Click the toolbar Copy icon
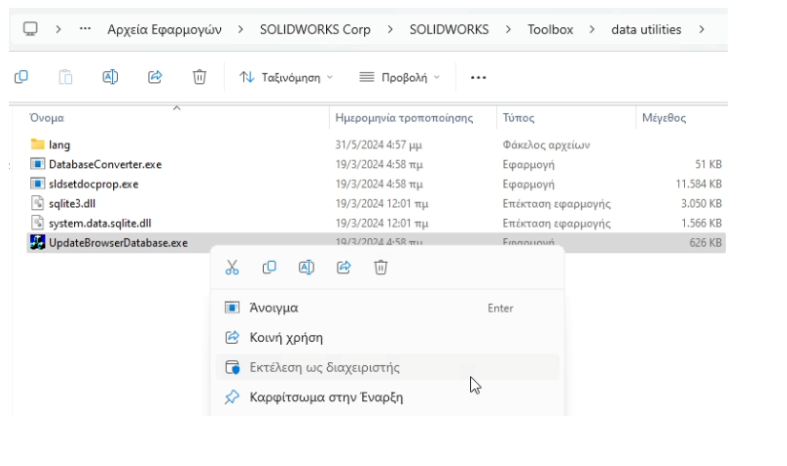The width and height of the screenshot is (787, 466). click(21, 77)
